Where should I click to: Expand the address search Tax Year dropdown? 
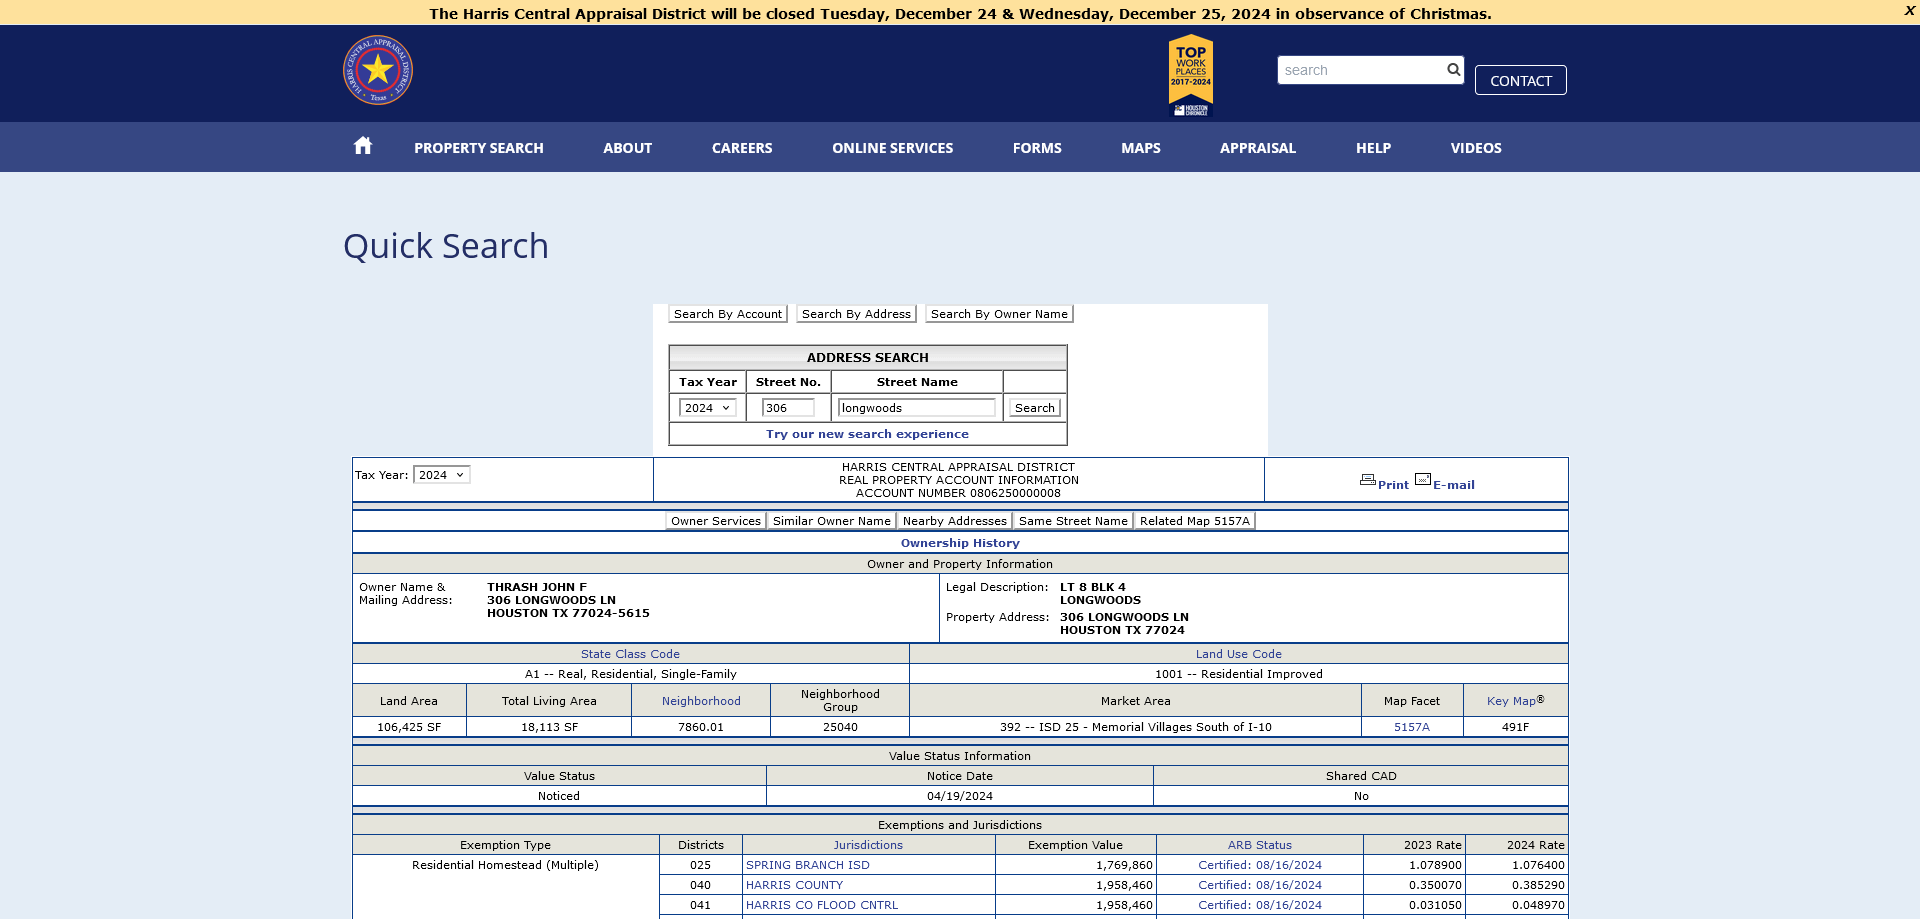pos(707,408)
